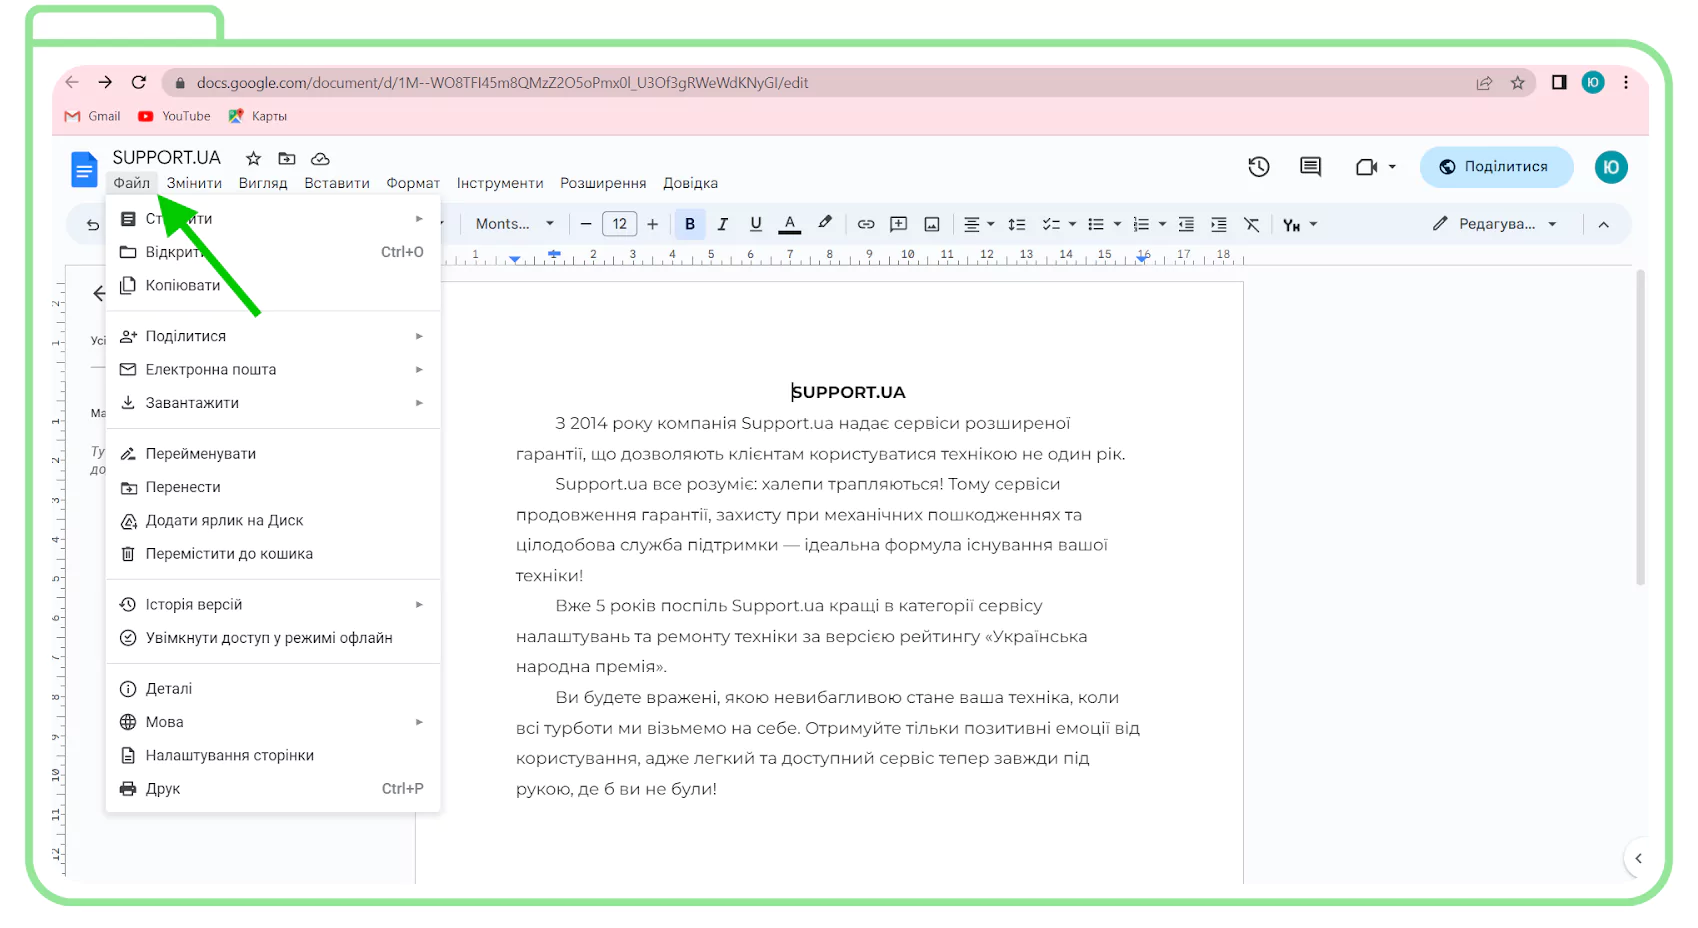Viewport: 1698px width, 928px height.
Task: Open the Файл menu
Action: [x=132, y=183]
